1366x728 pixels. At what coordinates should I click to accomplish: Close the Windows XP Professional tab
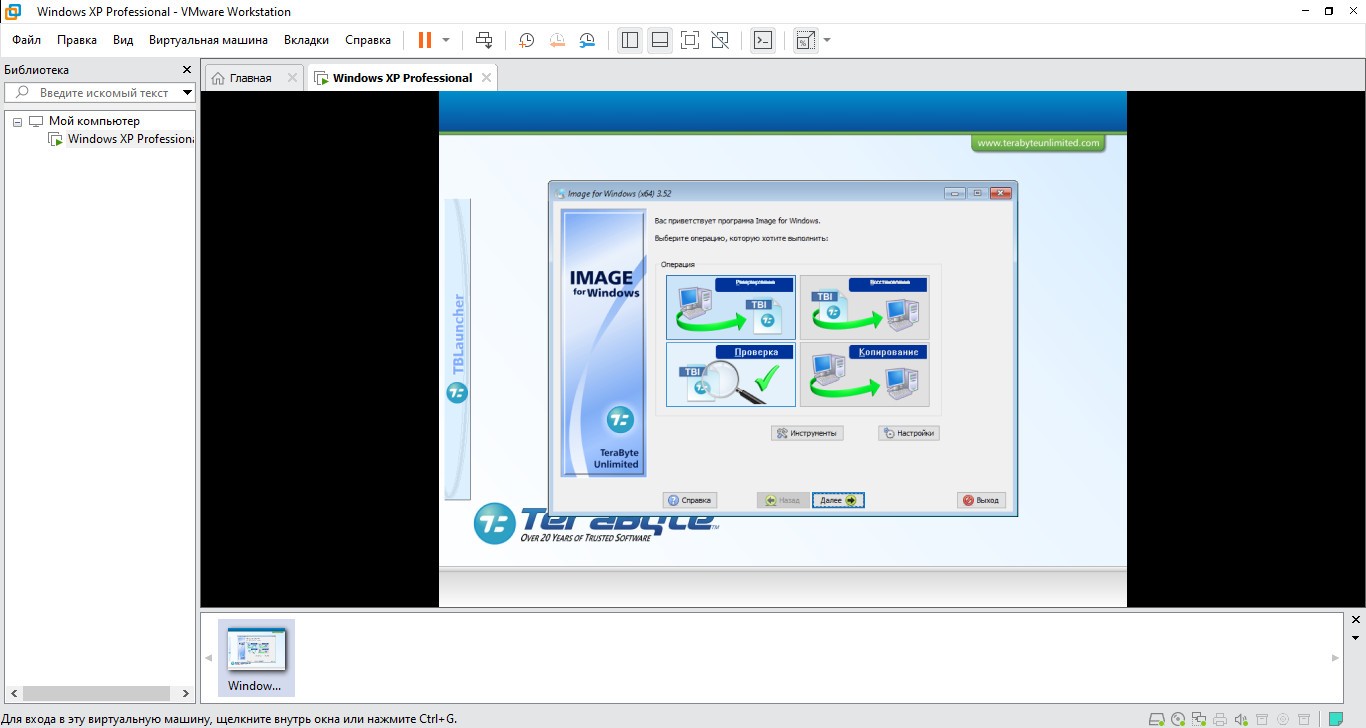click(x=486, y=78)
